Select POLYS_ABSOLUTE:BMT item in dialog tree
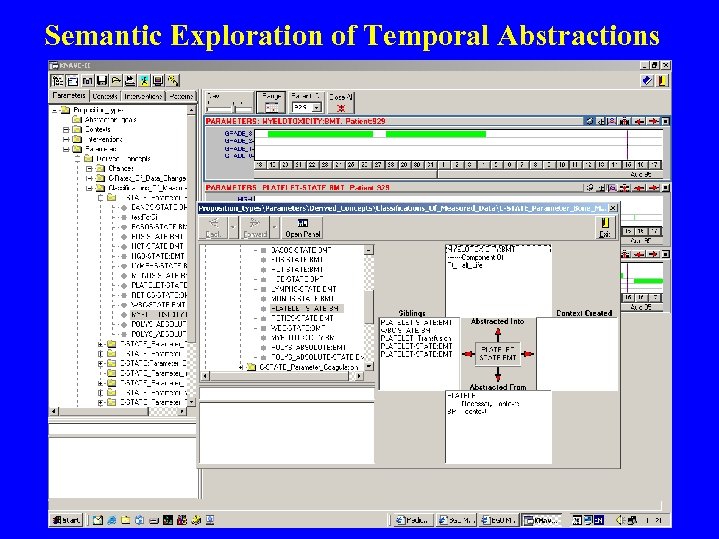The image size is (719, 539). pos(308,347)
